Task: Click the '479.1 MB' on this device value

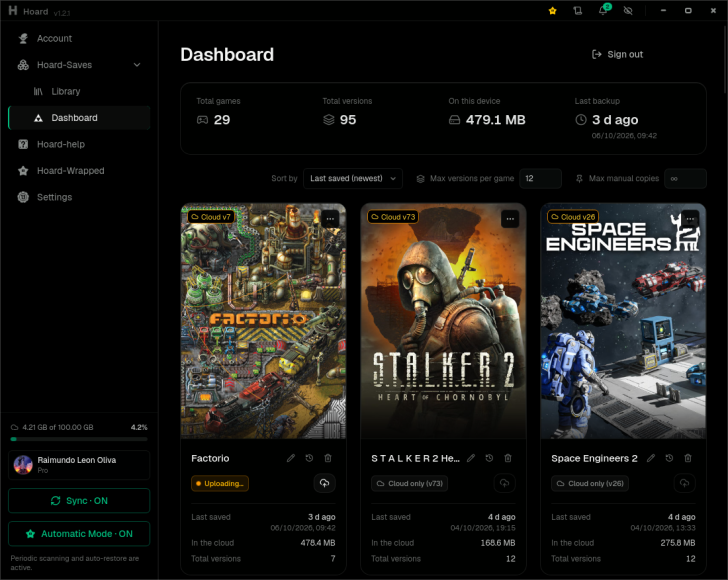Action: 495,120
